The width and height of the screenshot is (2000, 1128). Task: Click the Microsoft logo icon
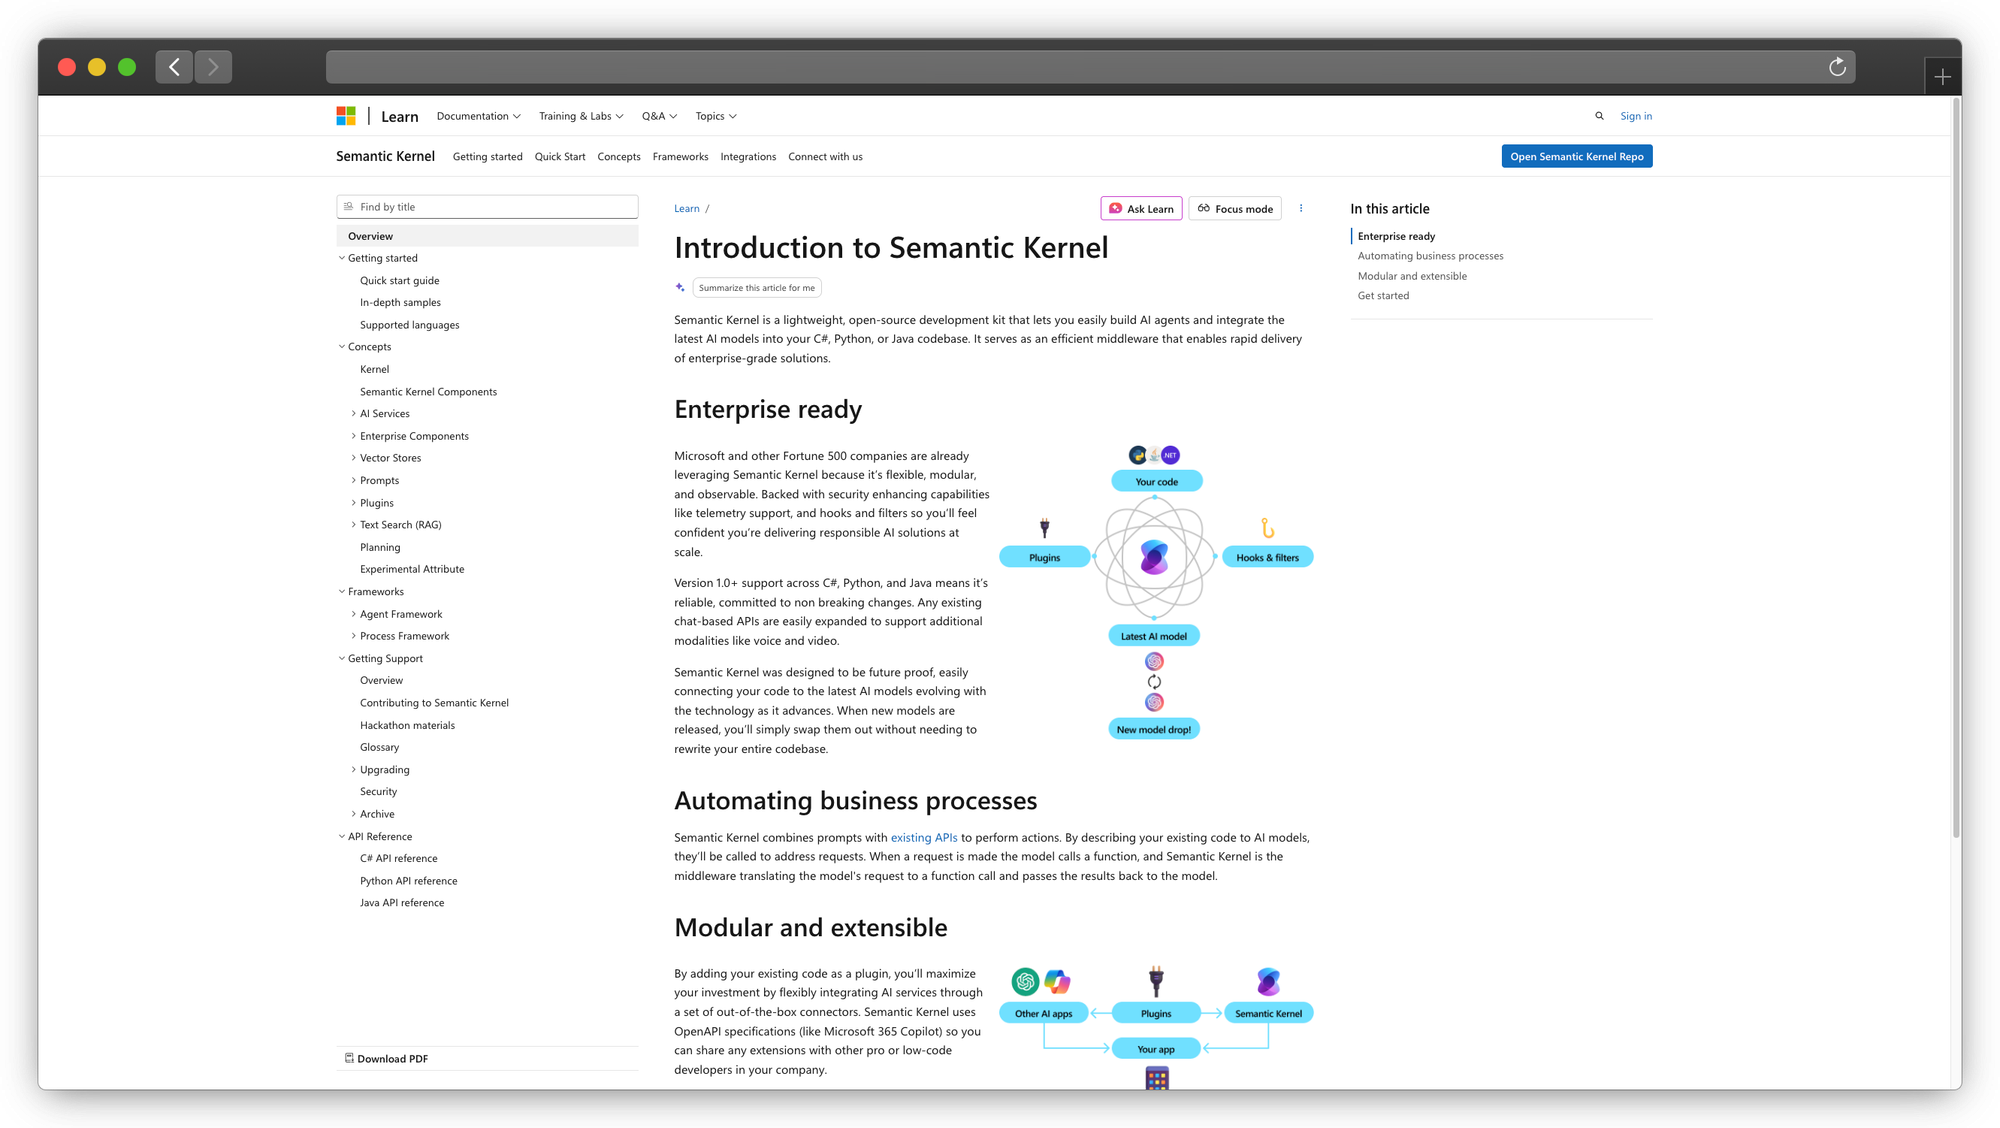point(346,116)
